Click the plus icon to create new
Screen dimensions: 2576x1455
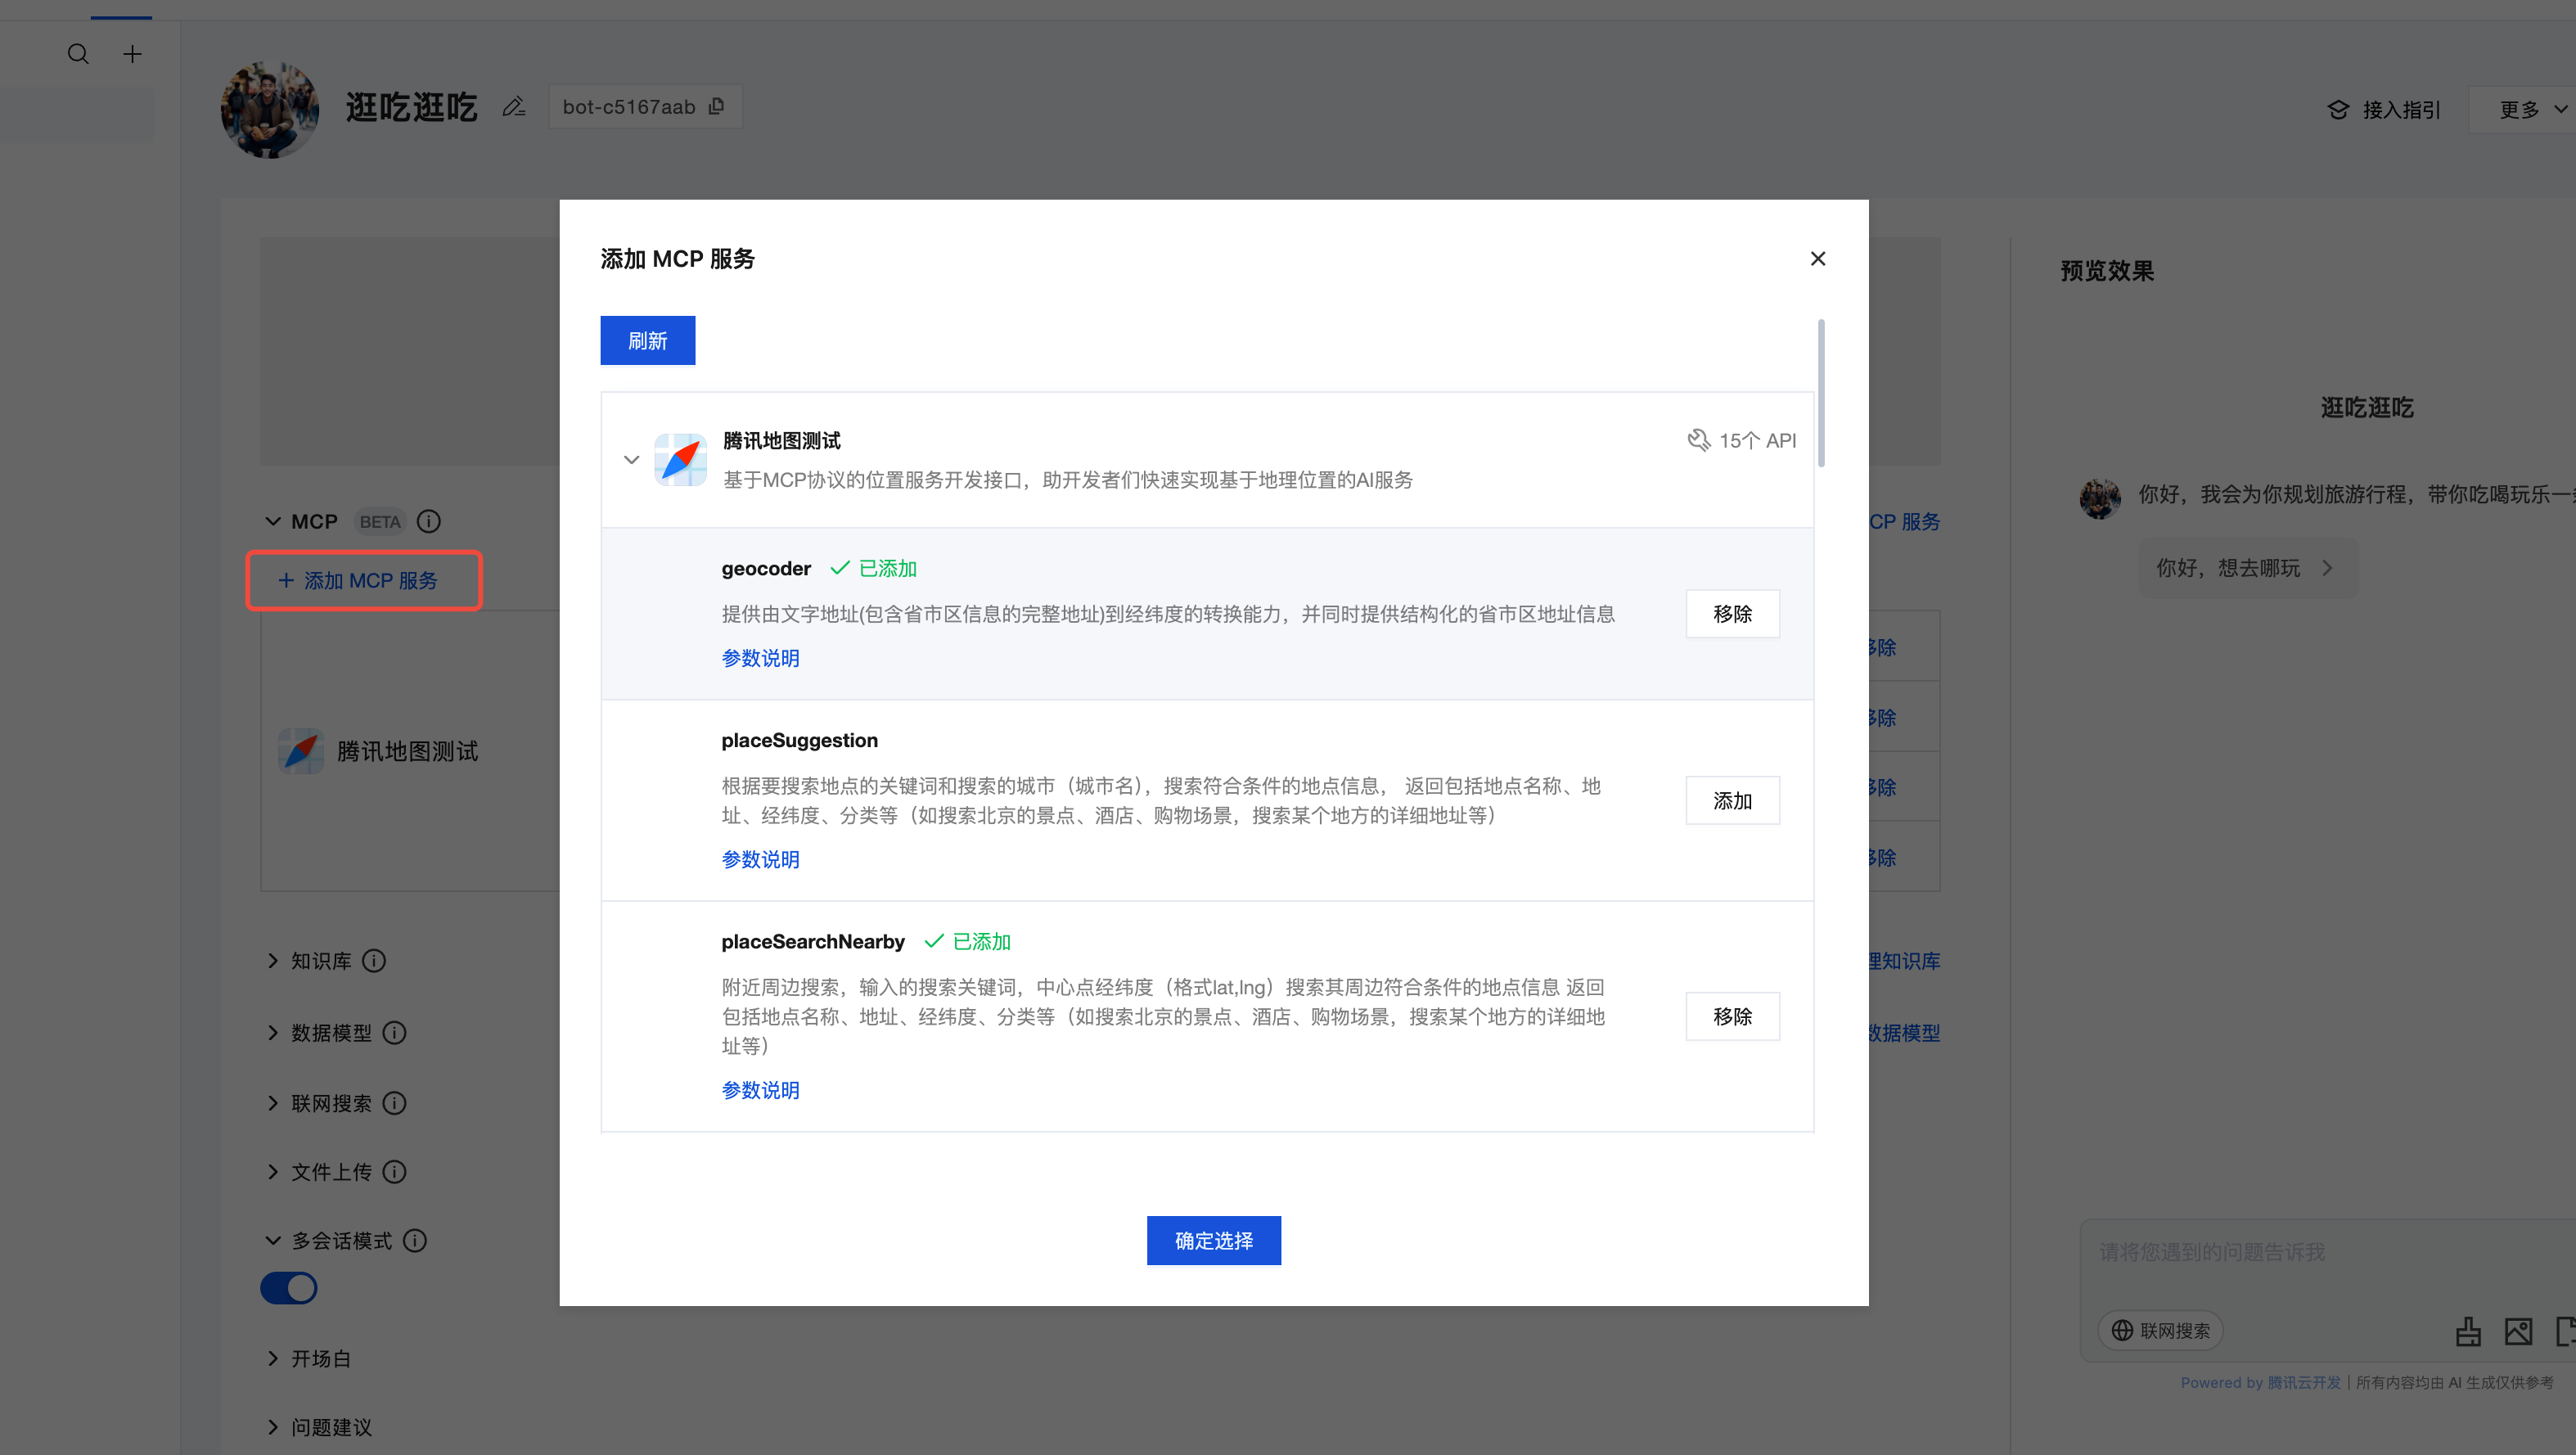click(132, 54)
